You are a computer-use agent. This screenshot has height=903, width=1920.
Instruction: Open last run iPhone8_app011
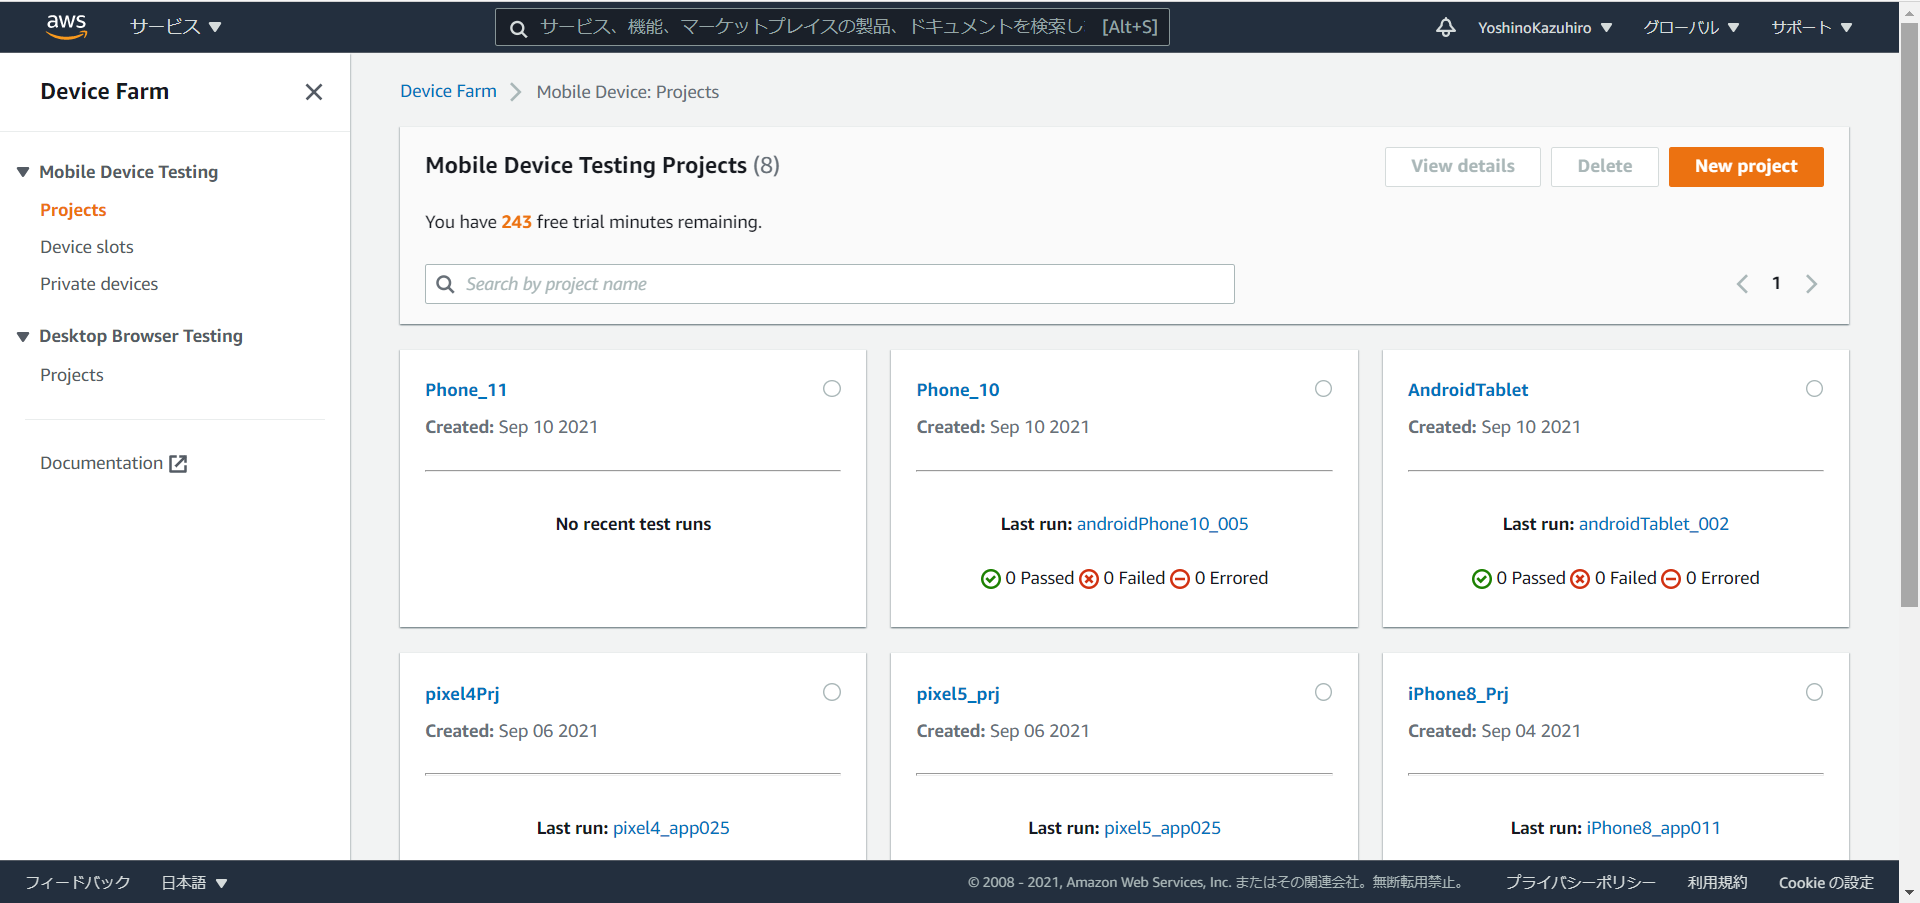1653,828
